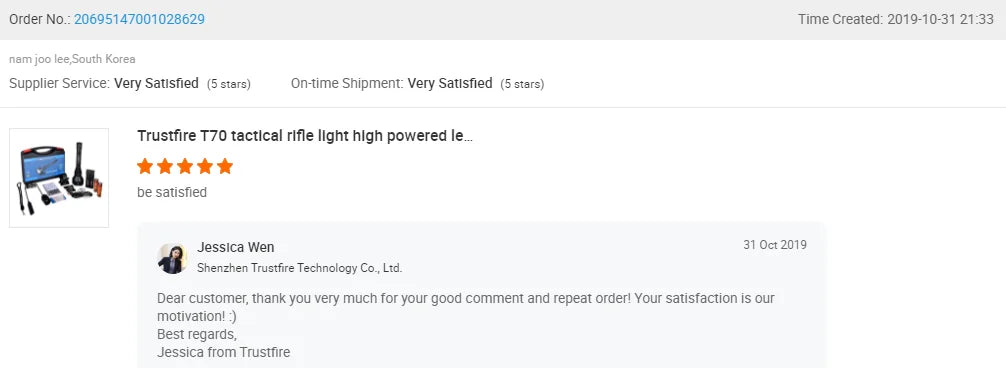Click the Time Created timestamp
The height and width of the screenshot is (368, 1006).
[x=896, y=19]
